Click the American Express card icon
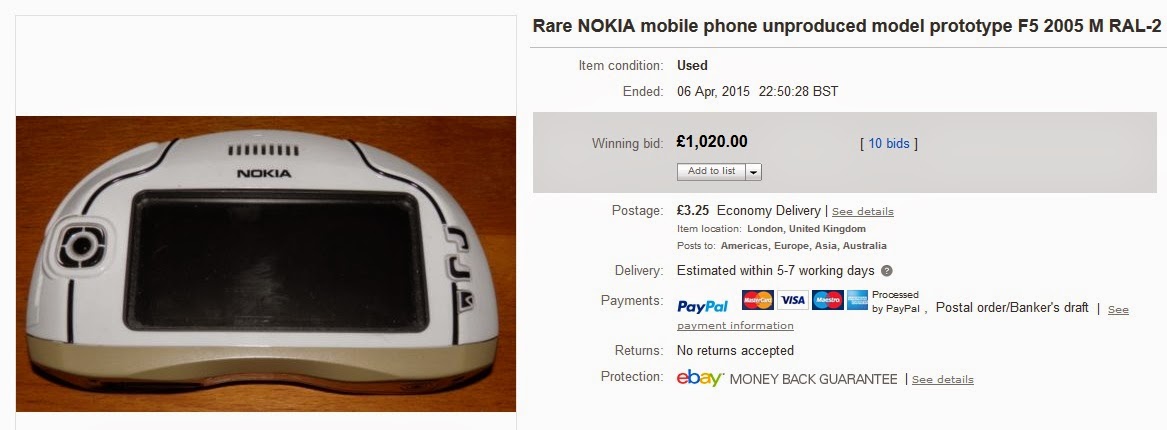The image size is (1167, 430). [x=857, y=300]
